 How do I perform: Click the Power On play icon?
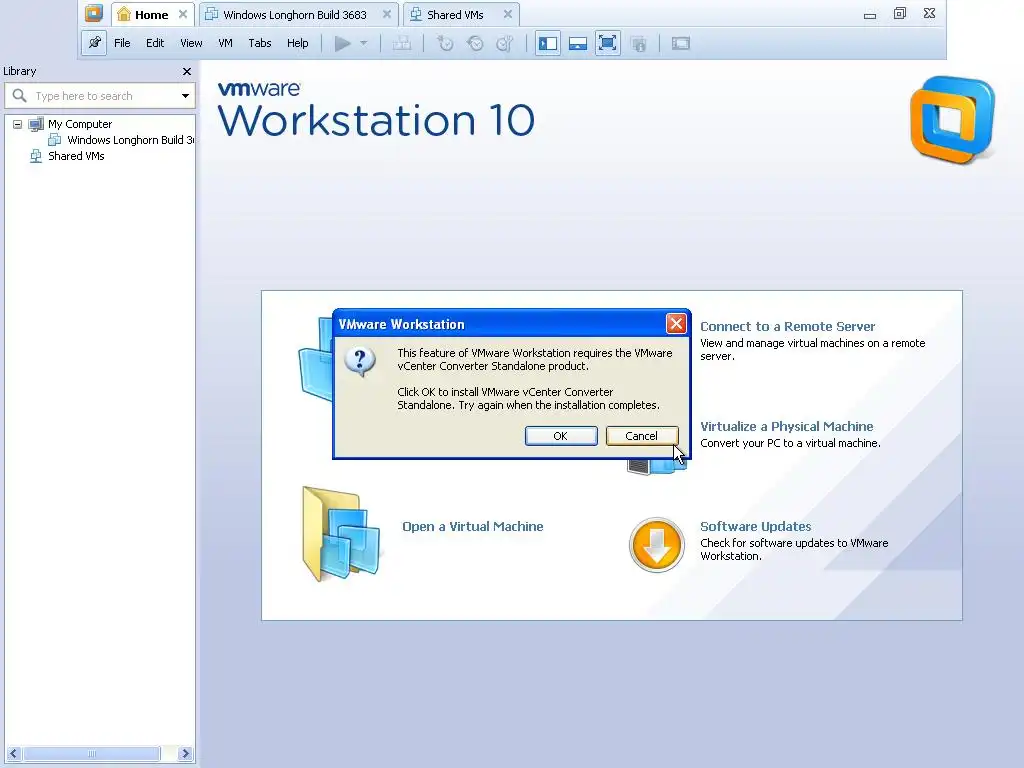[342, 44]
